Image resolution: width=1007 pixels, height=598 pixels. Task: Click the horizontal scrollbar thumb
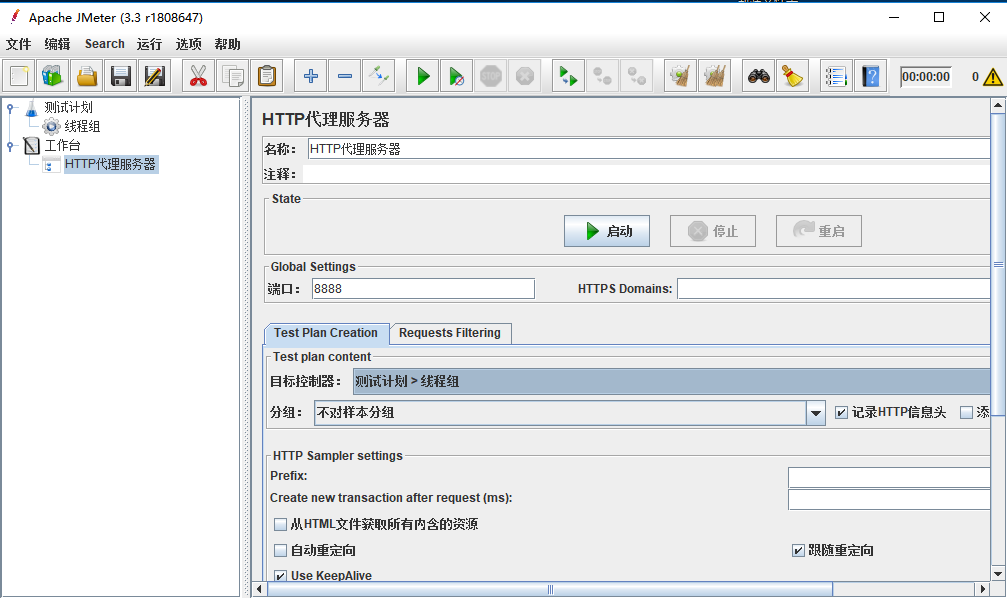coord(550,589)
